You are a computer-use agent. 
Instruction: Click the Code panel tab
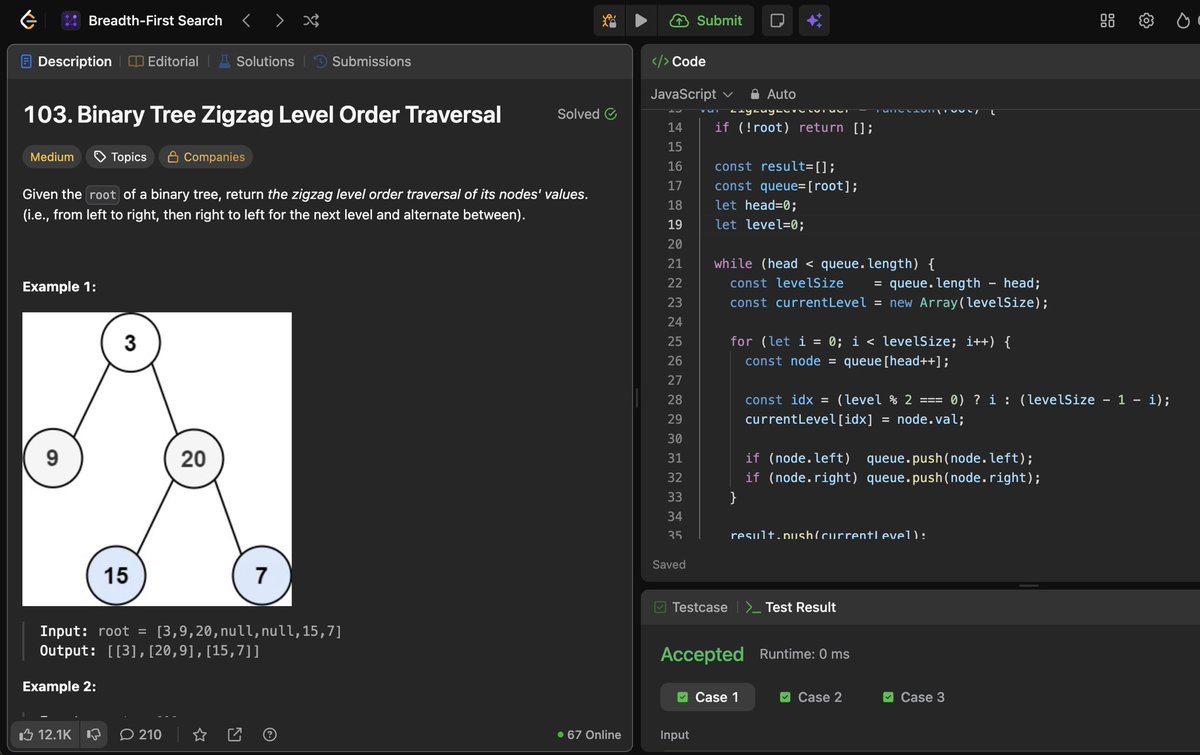pyautogui.click(x=679, y=61)
